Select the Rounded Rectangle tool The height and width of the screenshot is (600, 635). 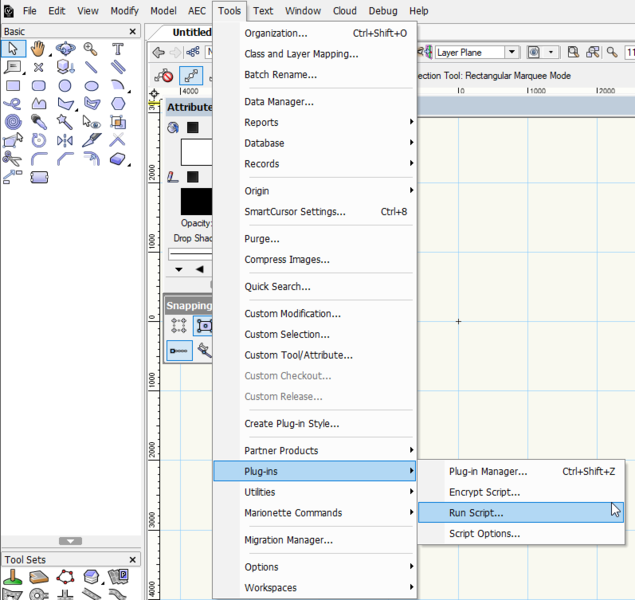[38, 86]
